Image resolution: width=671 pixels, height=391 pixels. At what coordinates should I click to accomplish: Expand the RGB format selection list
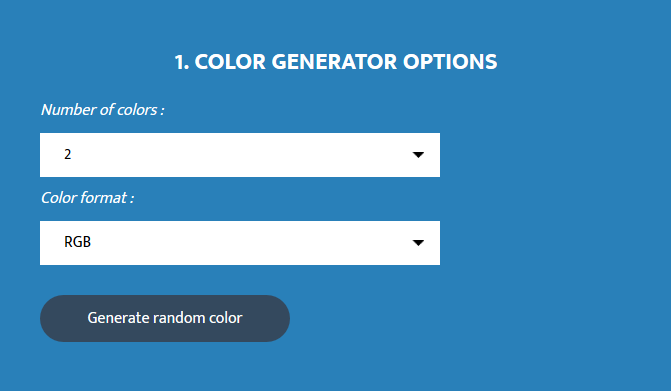click(240, 243)
